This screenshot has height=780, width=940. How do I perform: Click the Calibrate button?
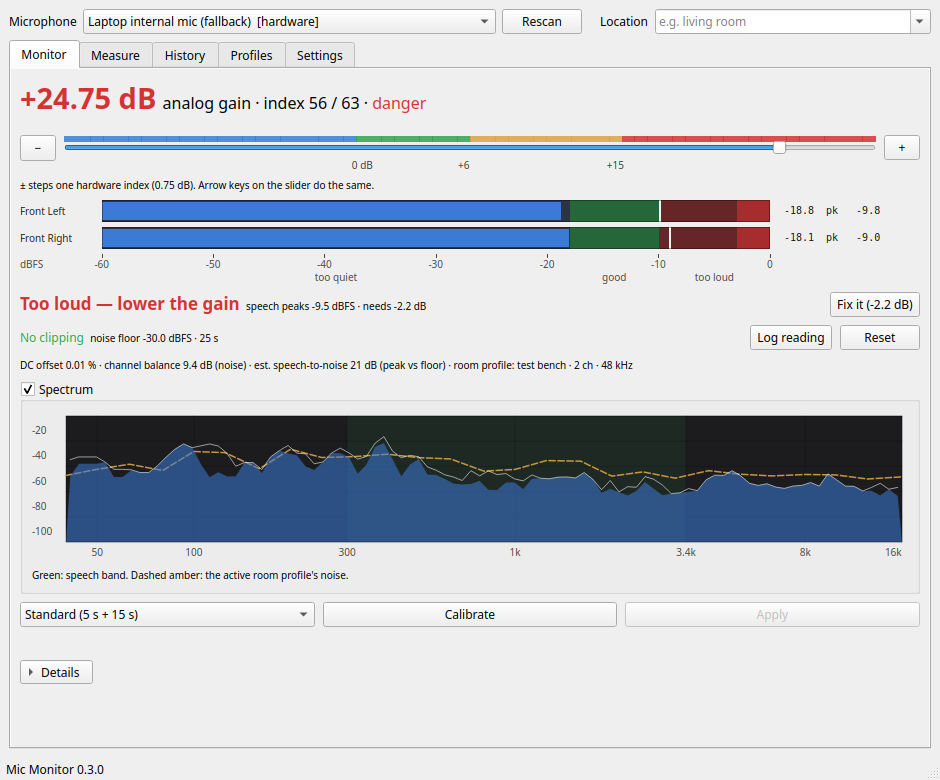[x=469, y=615]
